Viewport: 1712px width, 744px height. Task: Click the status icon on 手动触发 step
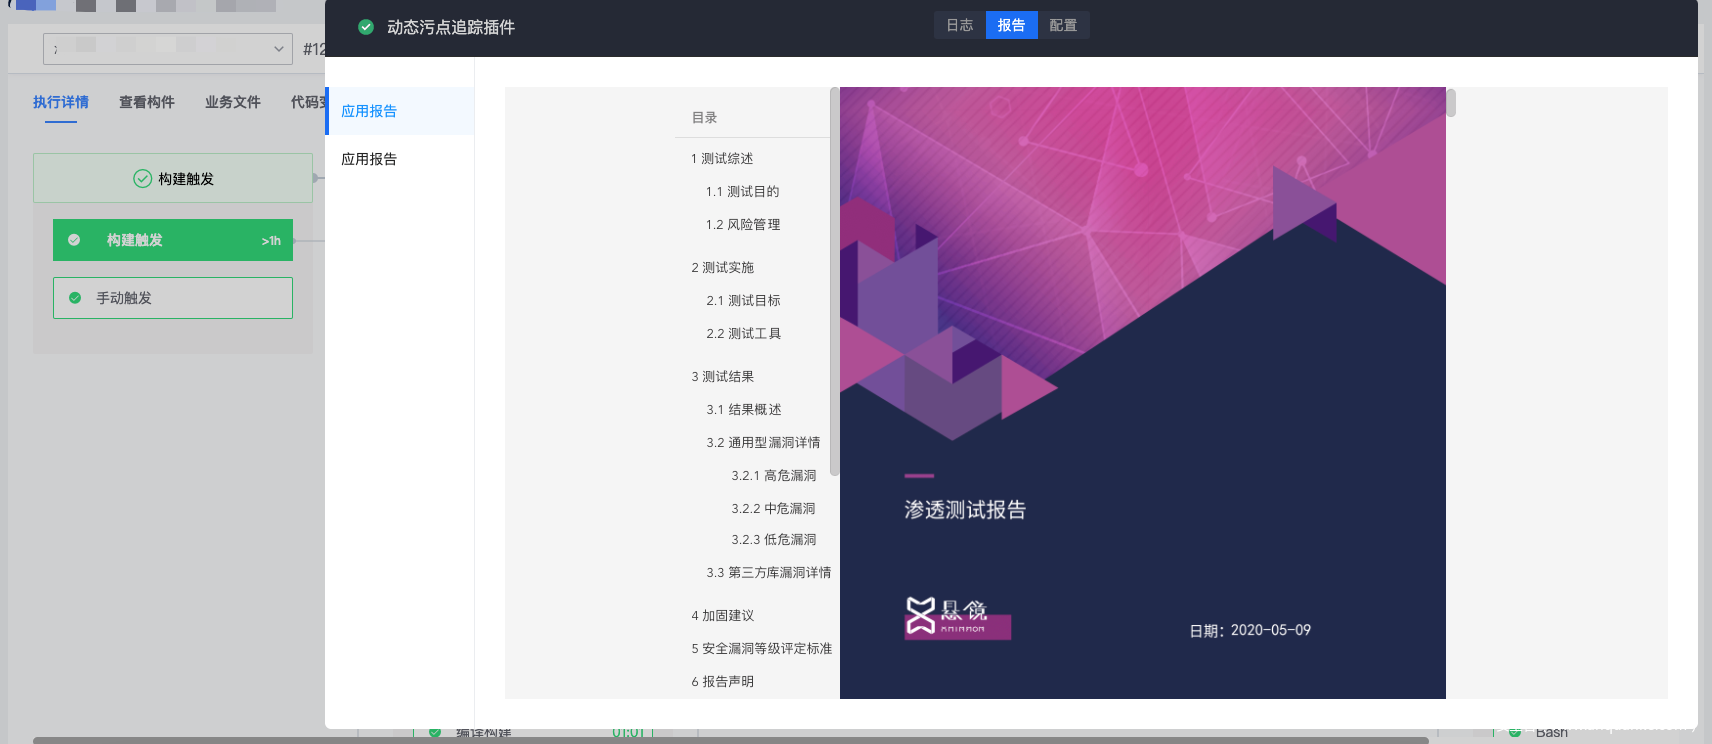[75, 298]
